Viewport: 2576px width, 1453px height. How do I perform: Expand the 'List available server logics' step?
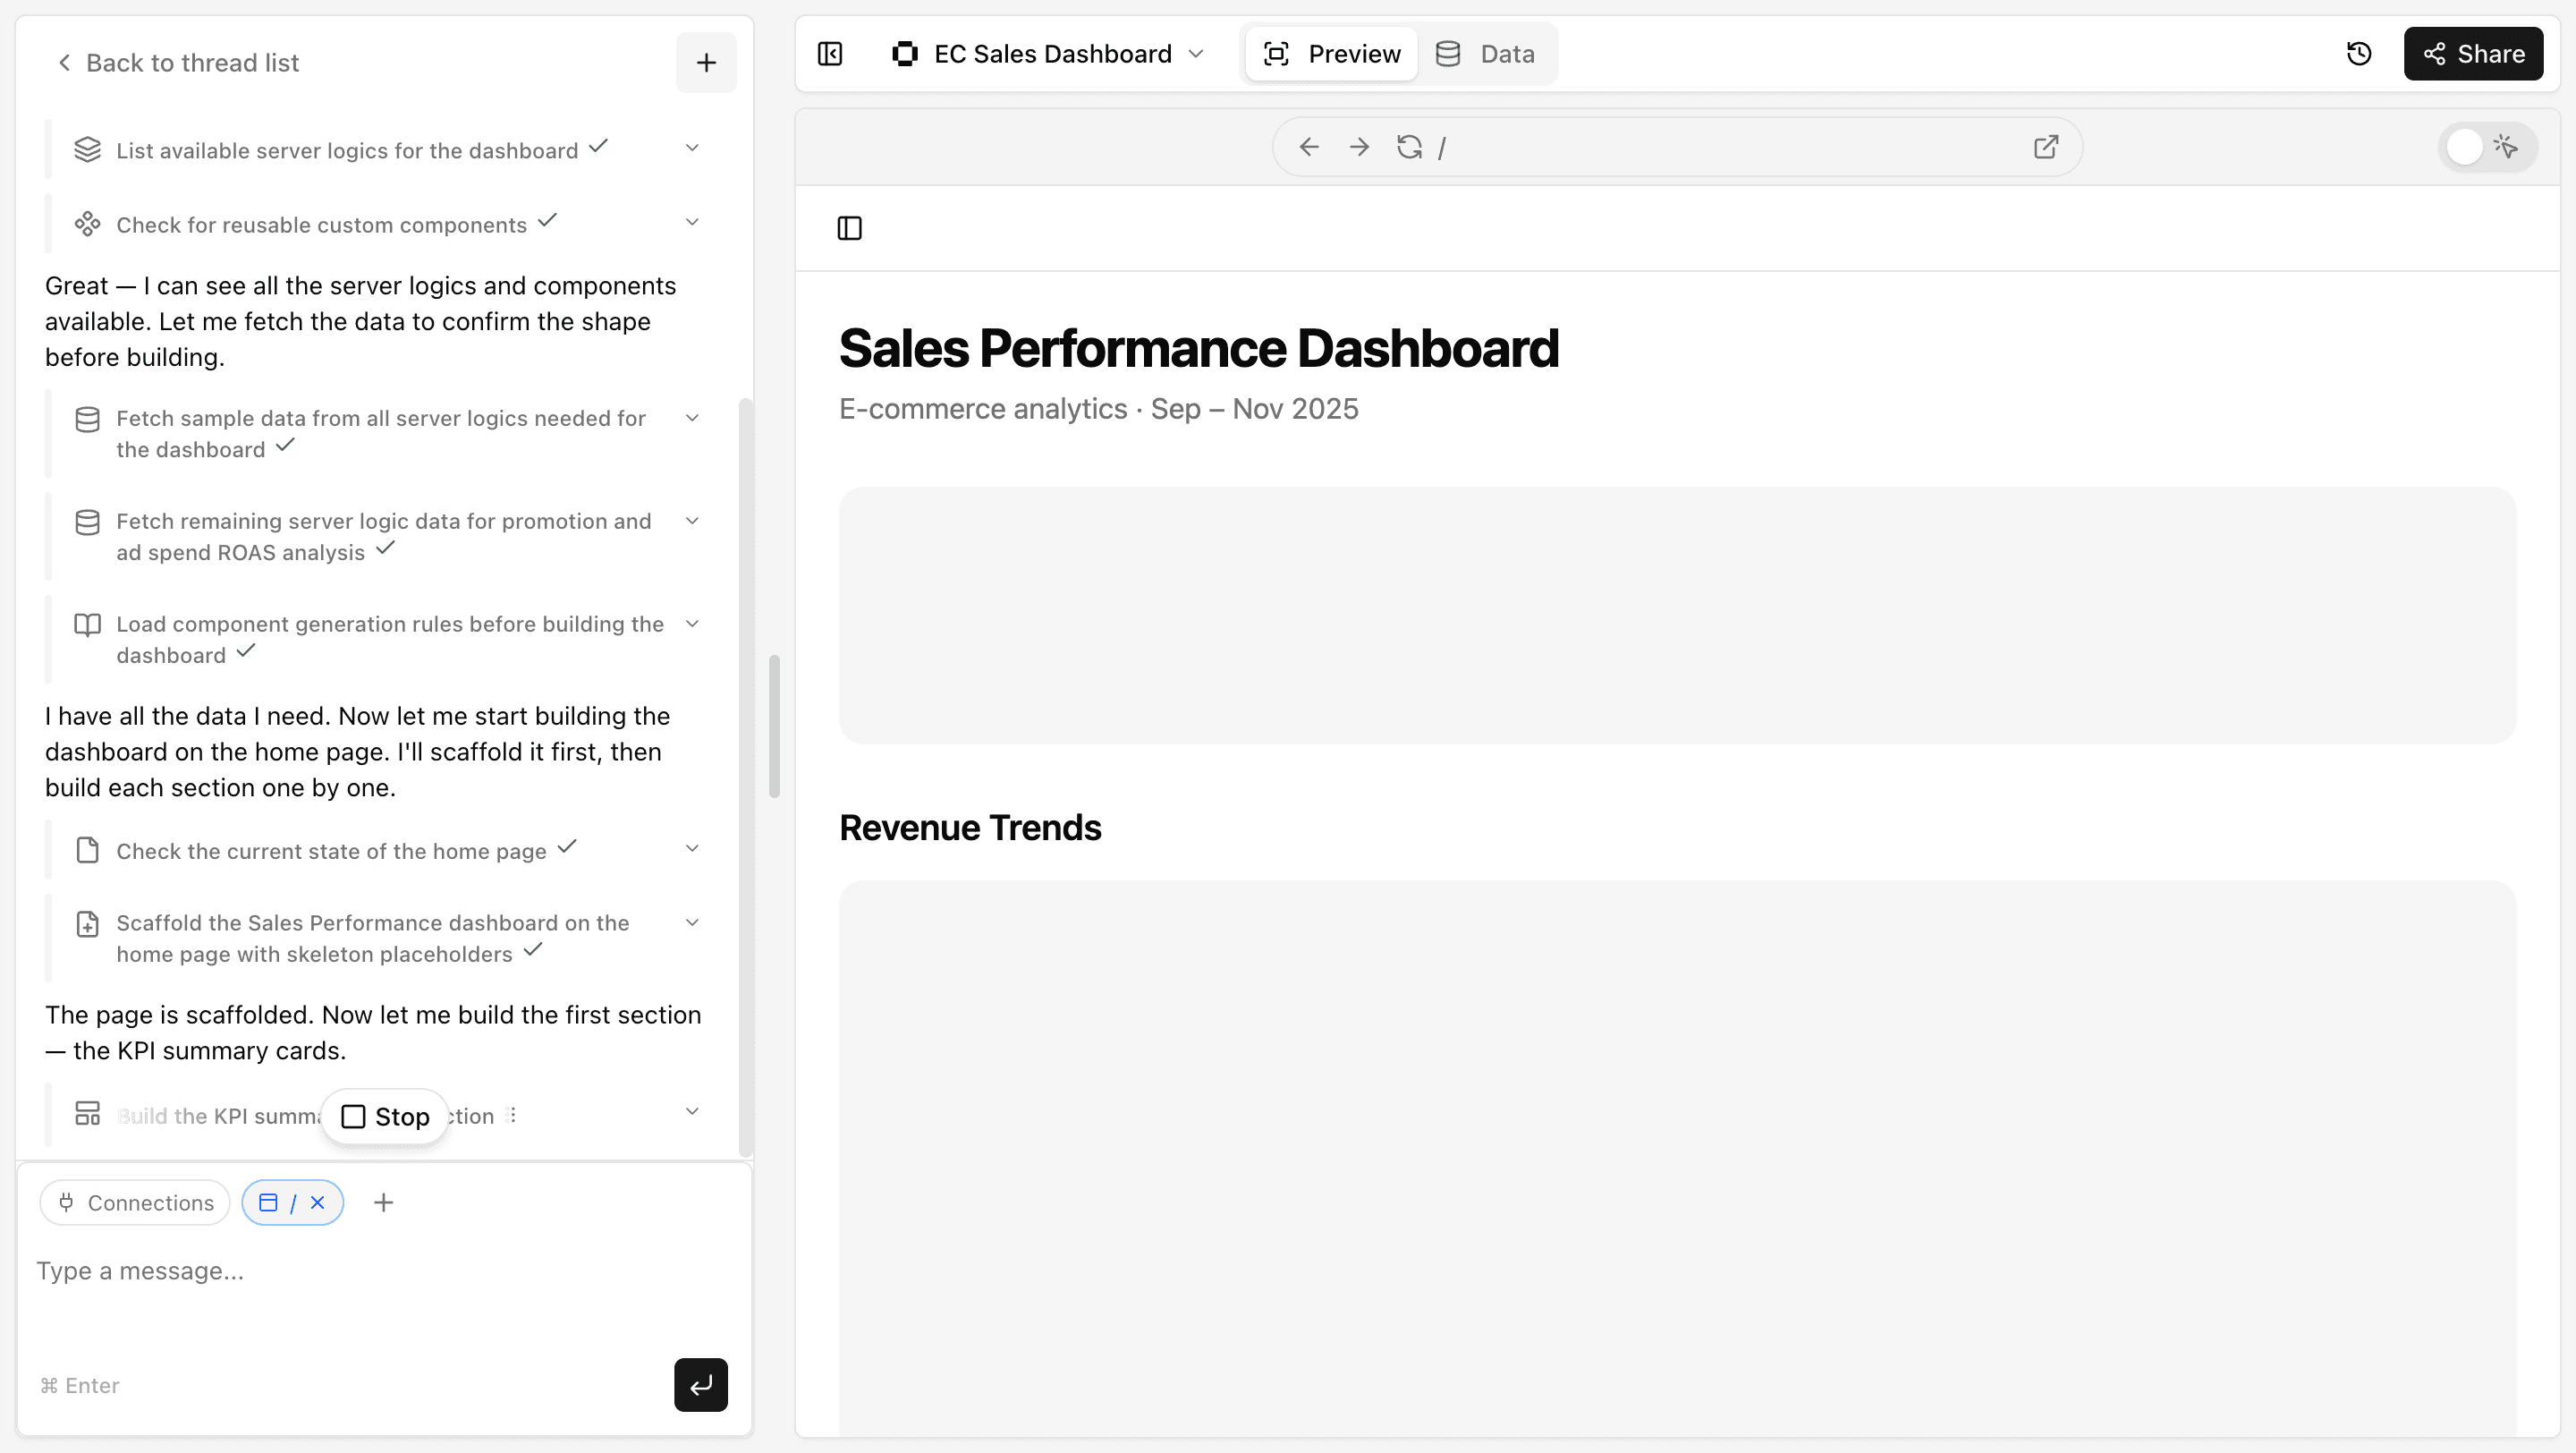coord(692,147)
